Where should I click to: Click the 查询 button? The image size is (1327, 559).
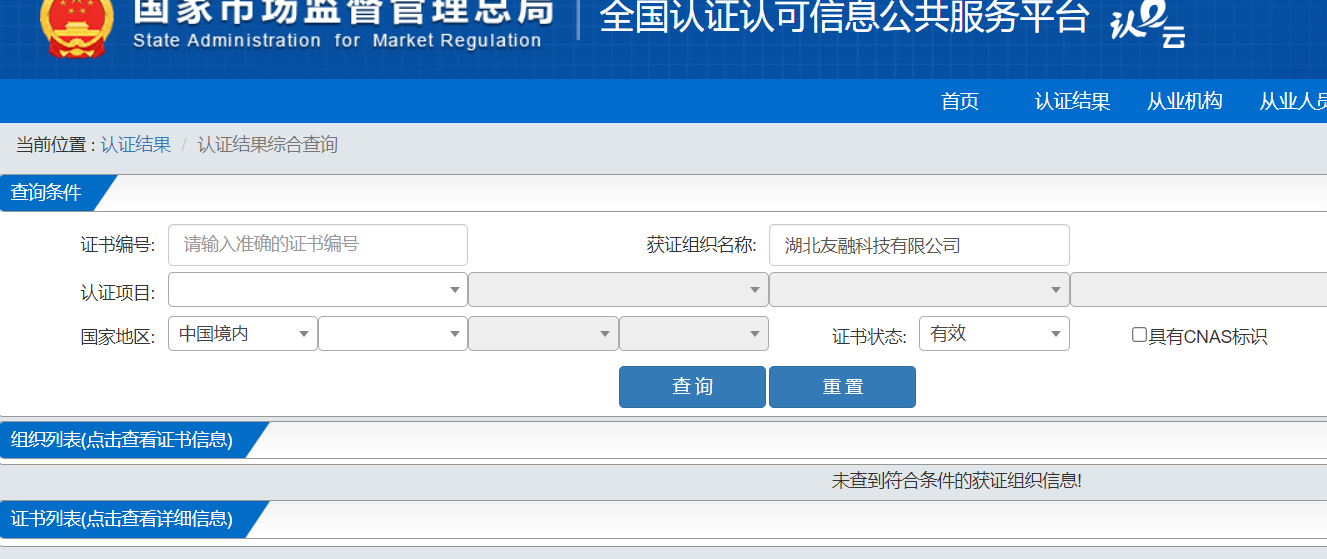coord(692,387)
